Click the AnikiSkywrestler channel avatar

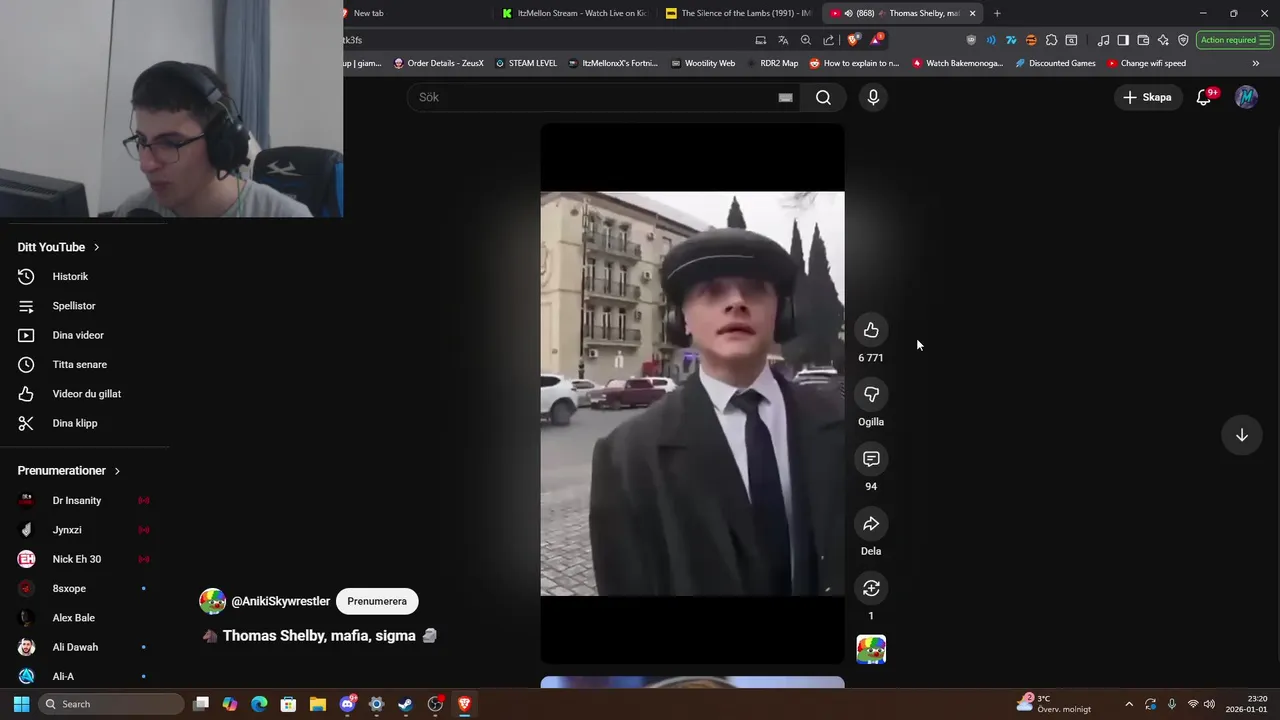coord(212,601)
